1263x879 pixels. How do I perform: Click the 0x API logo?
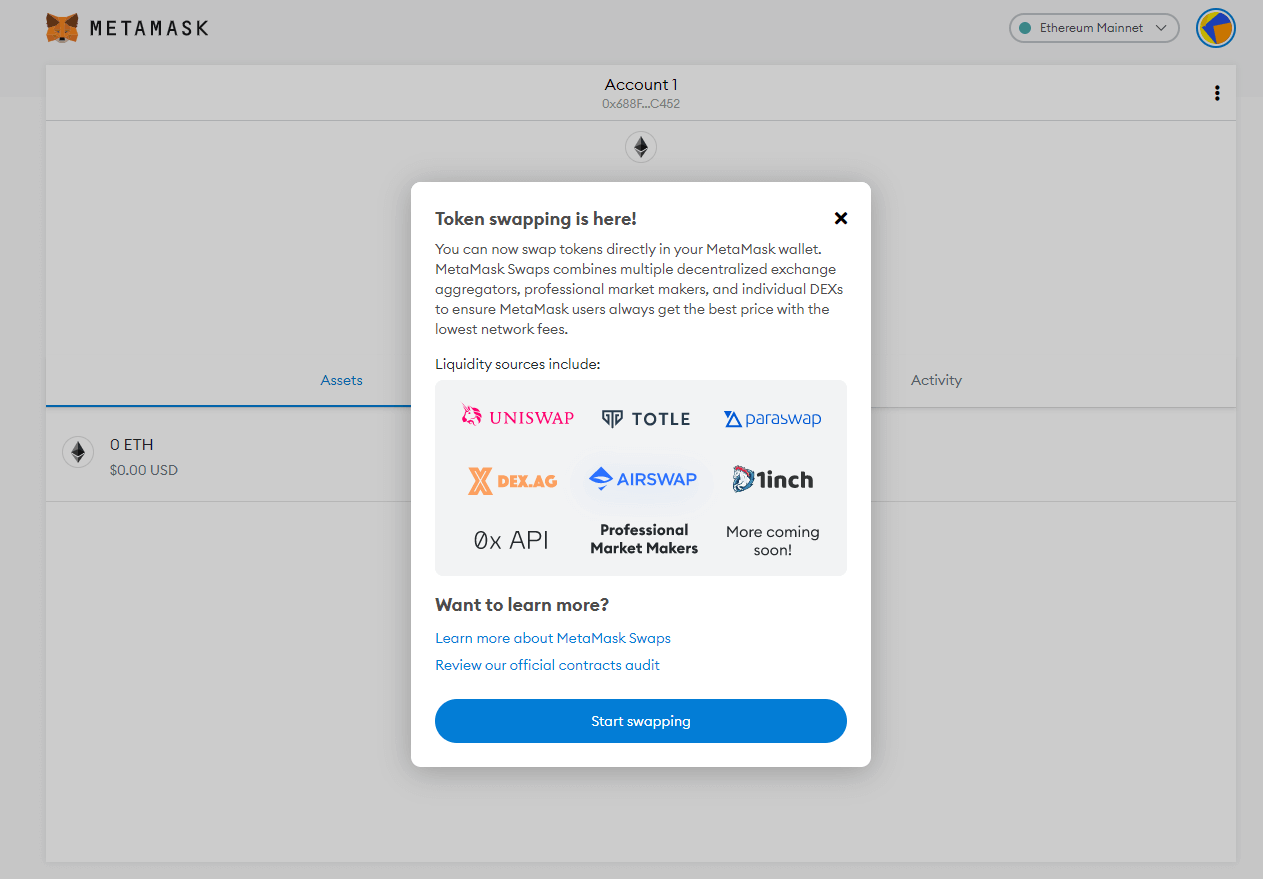coord(512,540)
